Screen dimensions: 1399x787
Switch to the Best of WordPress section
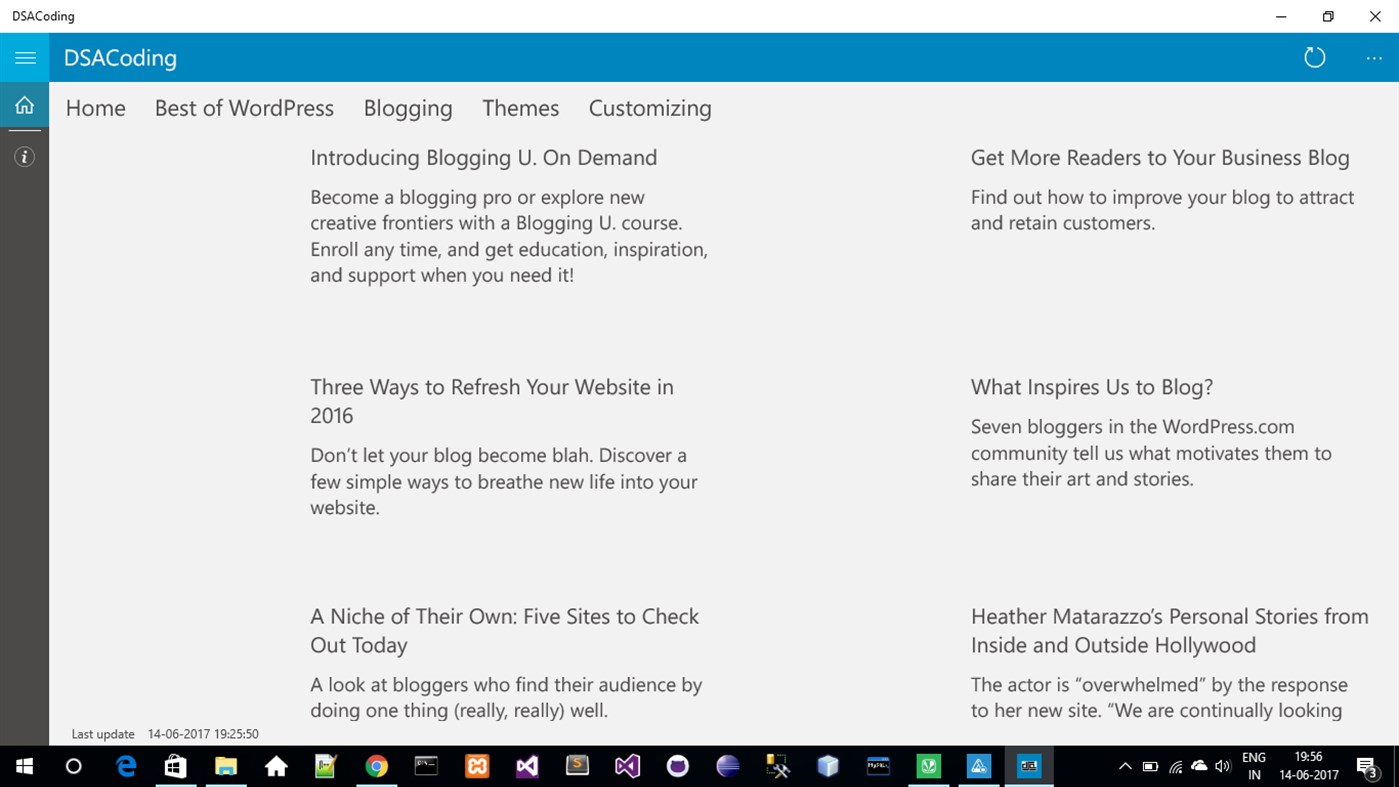pos(244,107)
